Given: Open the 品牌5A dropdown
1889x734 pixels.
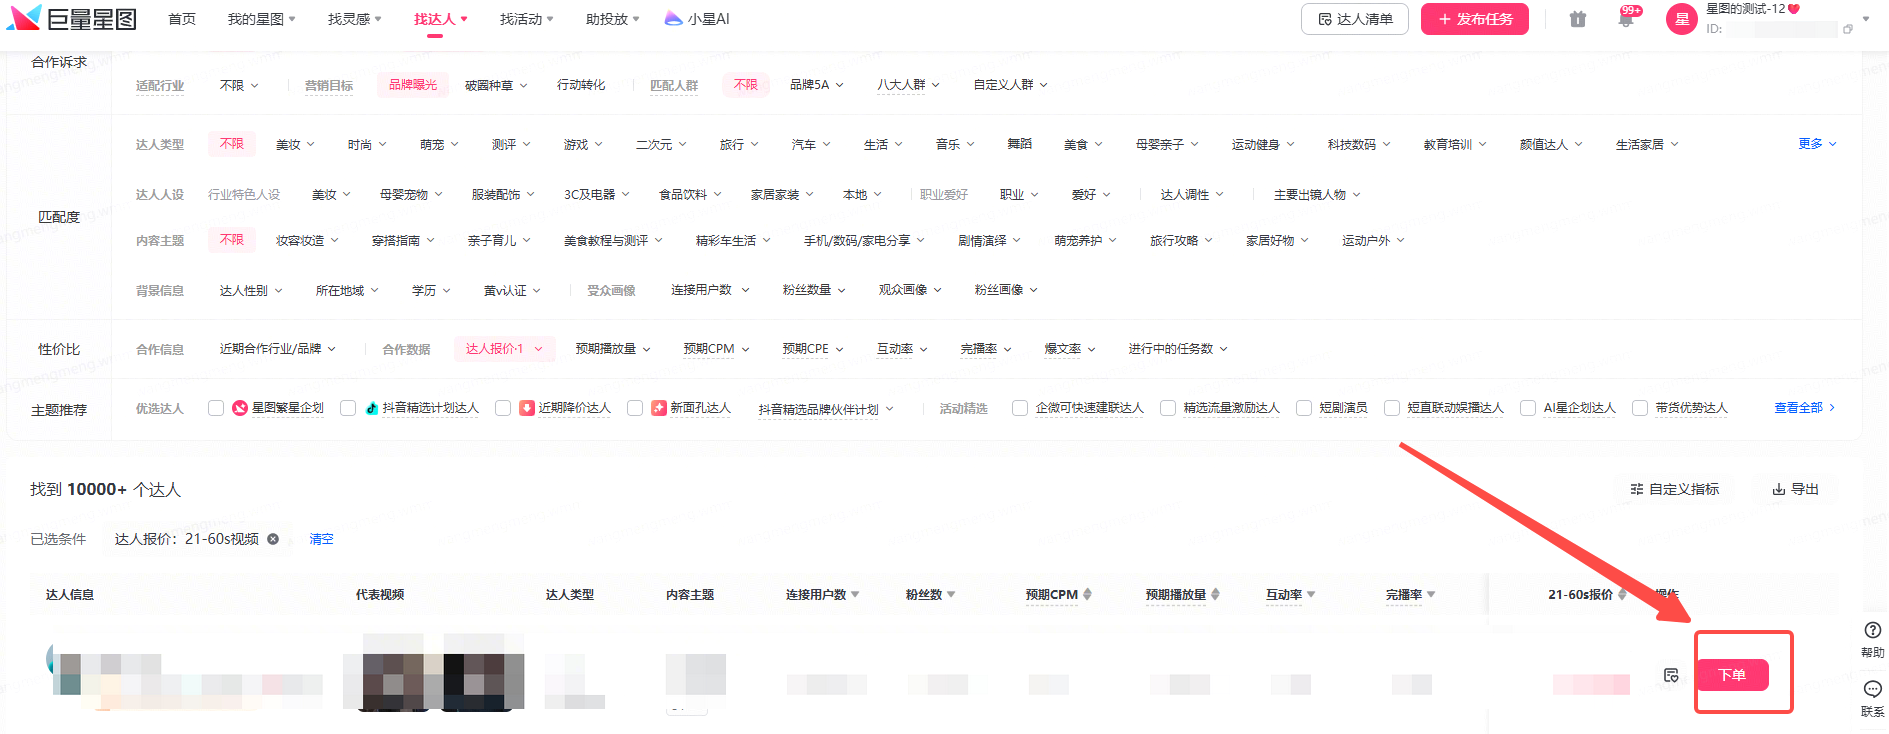Looking at the screenshot, I should [x=816, y=85].
